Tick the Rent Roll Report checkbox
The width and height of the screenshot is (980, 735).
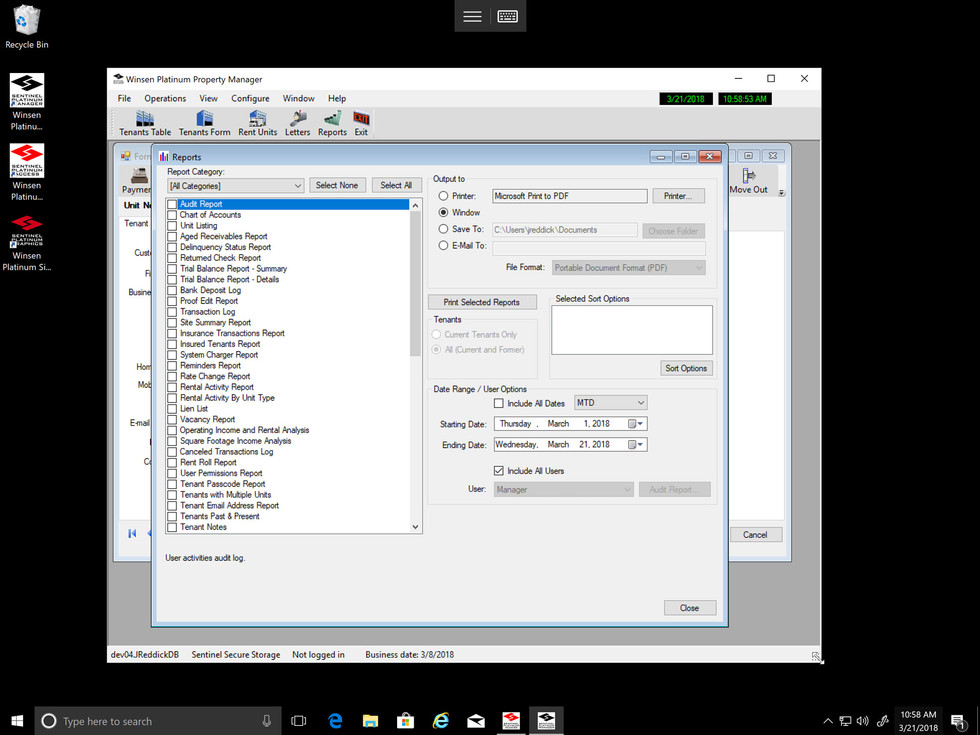(x=172, y=462)
